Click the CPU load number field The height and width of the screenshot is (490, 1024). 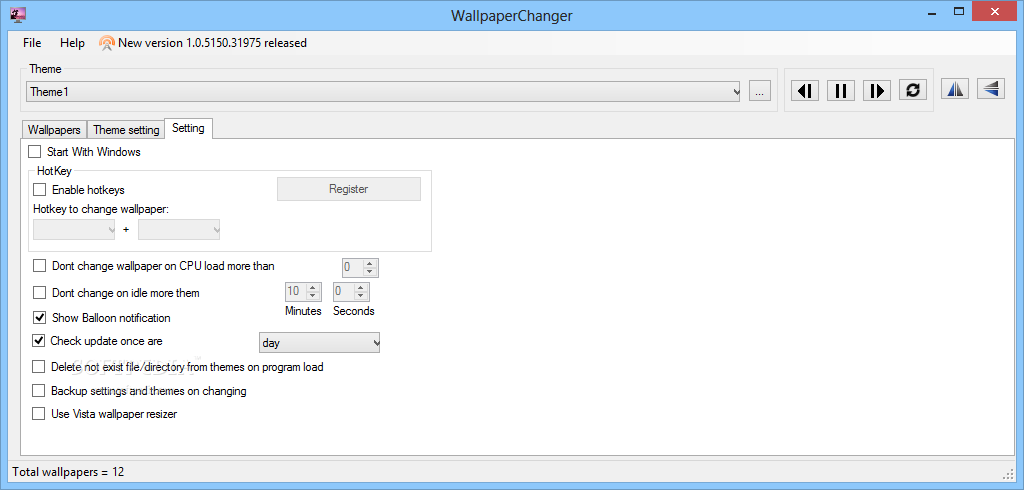pos(353,268)
